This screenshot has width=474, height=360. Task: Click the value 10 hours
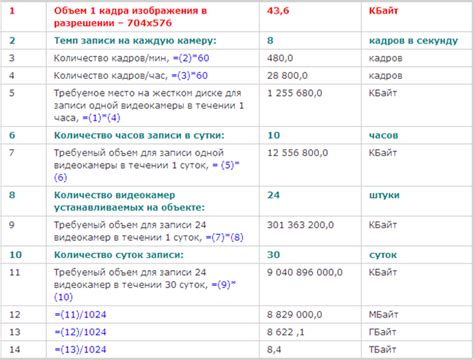point(273,135)
